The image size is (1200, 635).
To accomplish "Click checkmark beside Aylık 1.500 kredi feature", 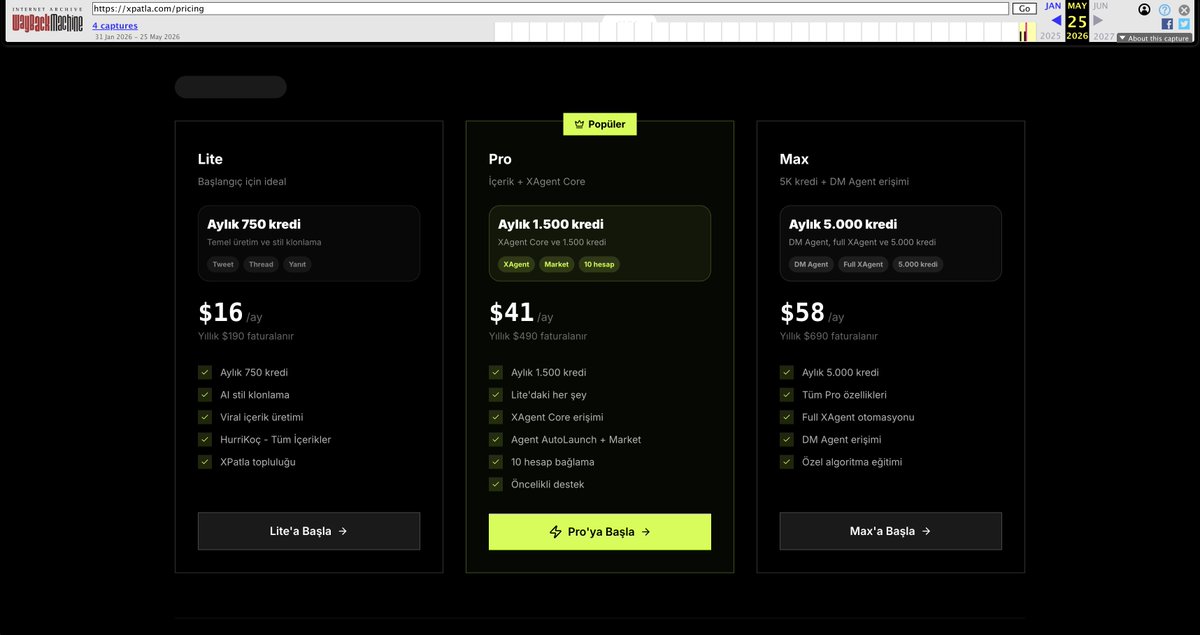I will coord(496,372).
